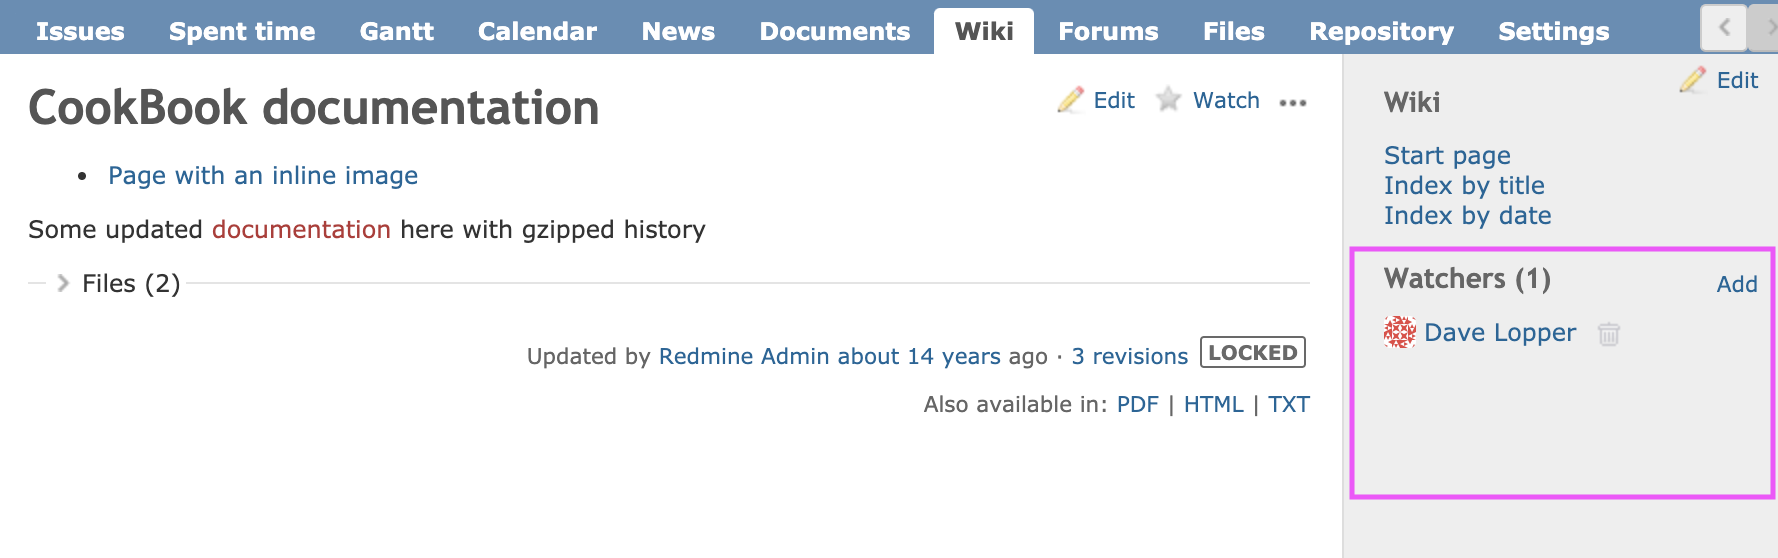Click the star Watch icon
This screenshot has width=1778, height=558.
[x=1168, y=100]
